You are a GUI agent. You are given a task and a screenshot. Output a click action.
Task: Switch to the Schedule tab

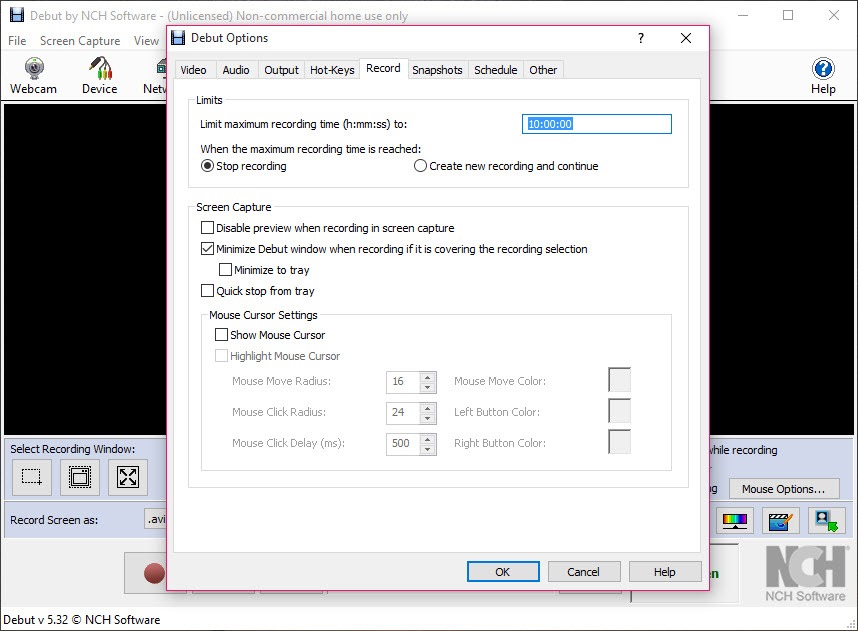click(x=496, y=70)
